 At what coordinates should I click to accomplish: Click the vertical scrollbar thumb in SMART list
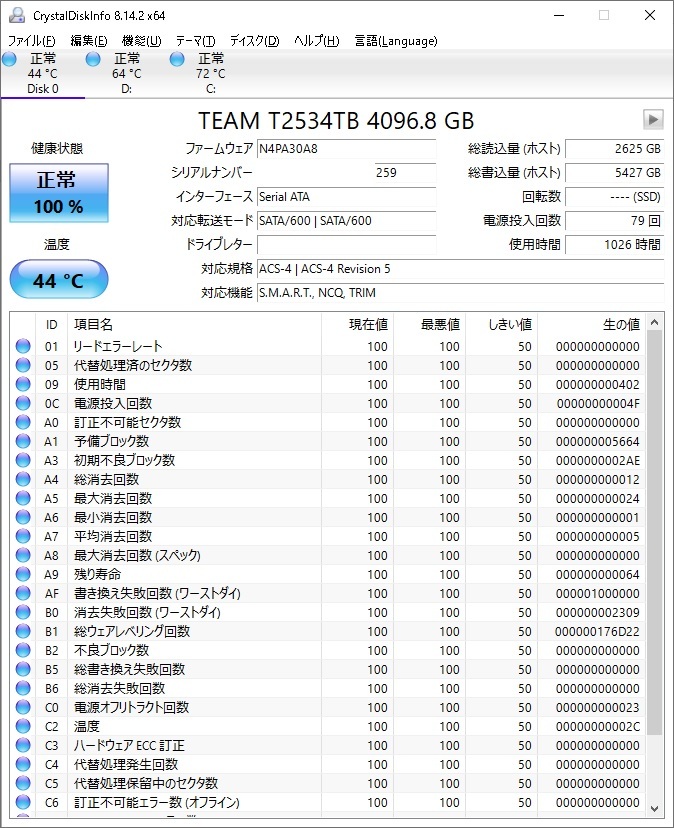click(x=654, y=533)
